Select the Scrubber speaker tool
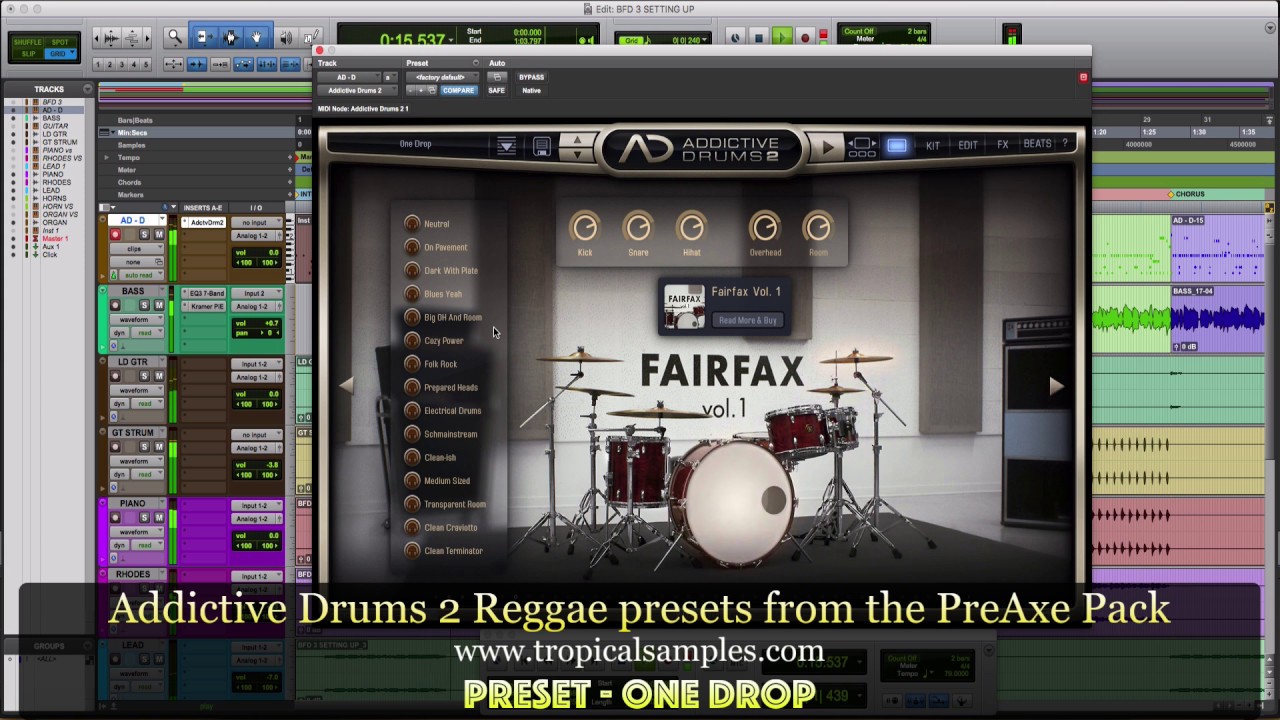Viewport: 1280px width, 720px height. point(285,38)
